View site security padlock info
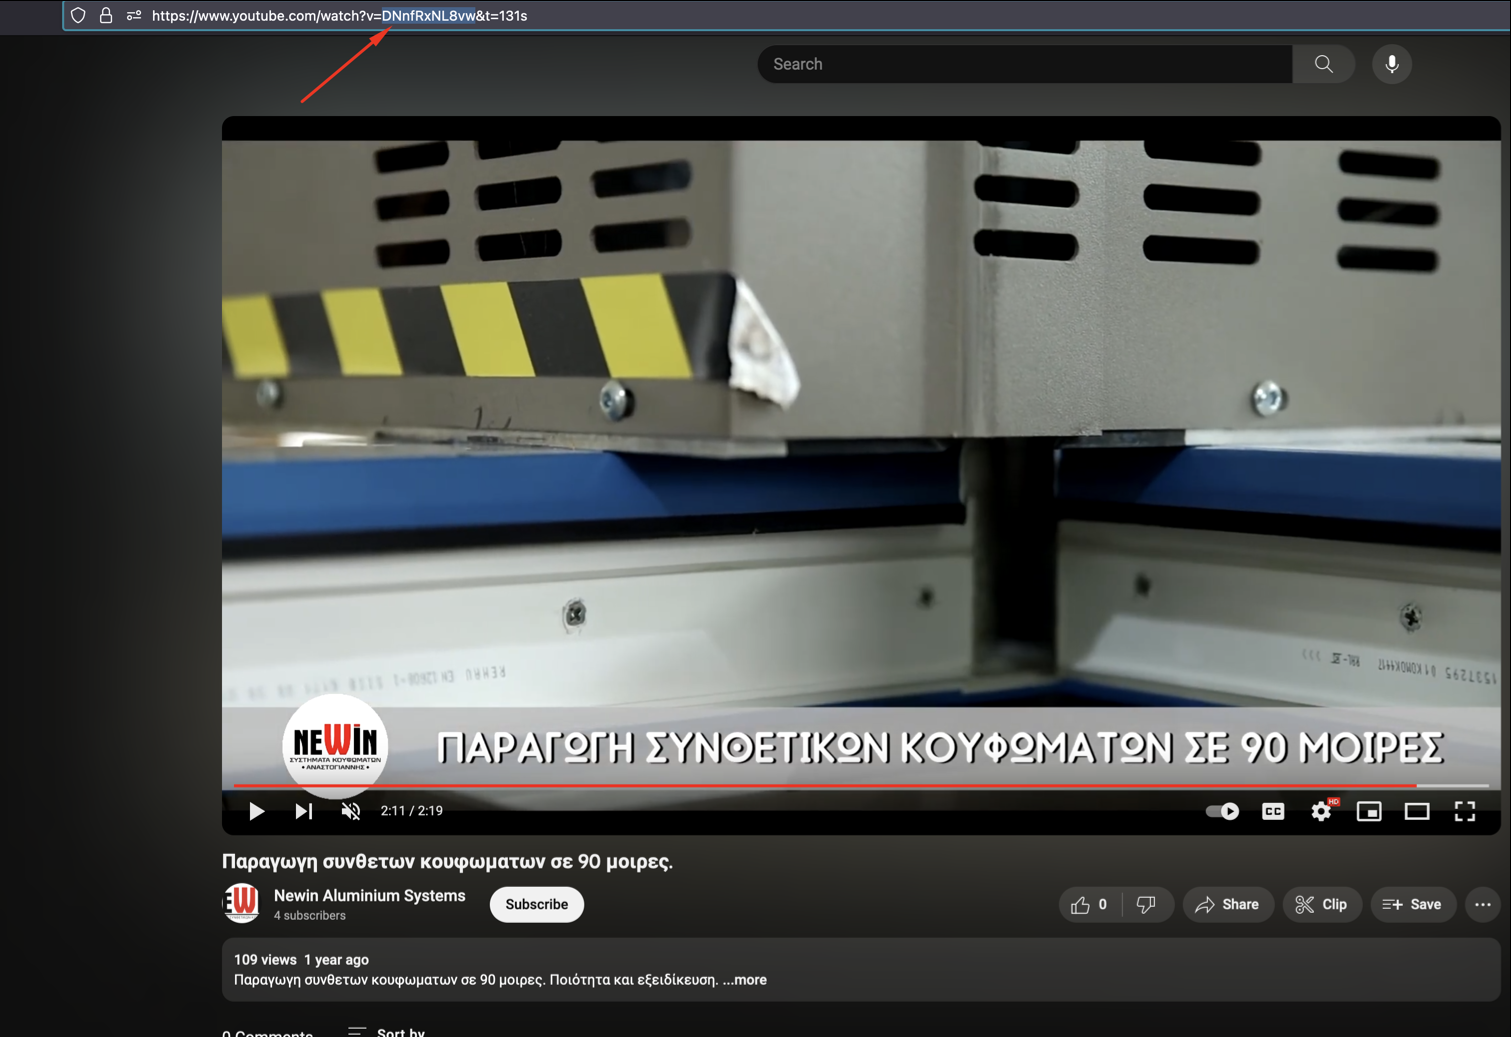Screen dimensions: 1511x1037 click(x=106, y=16)
